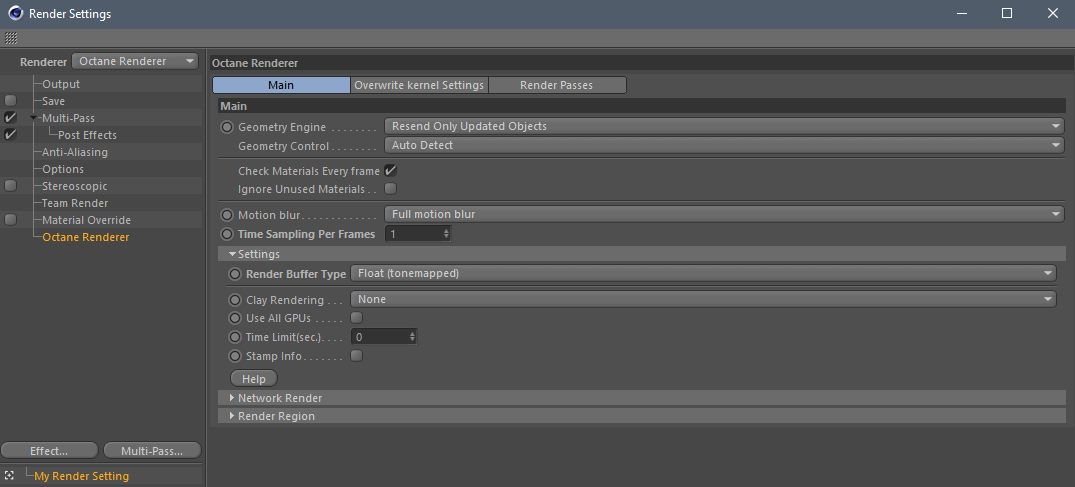The height and width of the screenshot is (487, 1075).
Task: Disable the Multi-Pass checkbox
Action: [10, 118]
